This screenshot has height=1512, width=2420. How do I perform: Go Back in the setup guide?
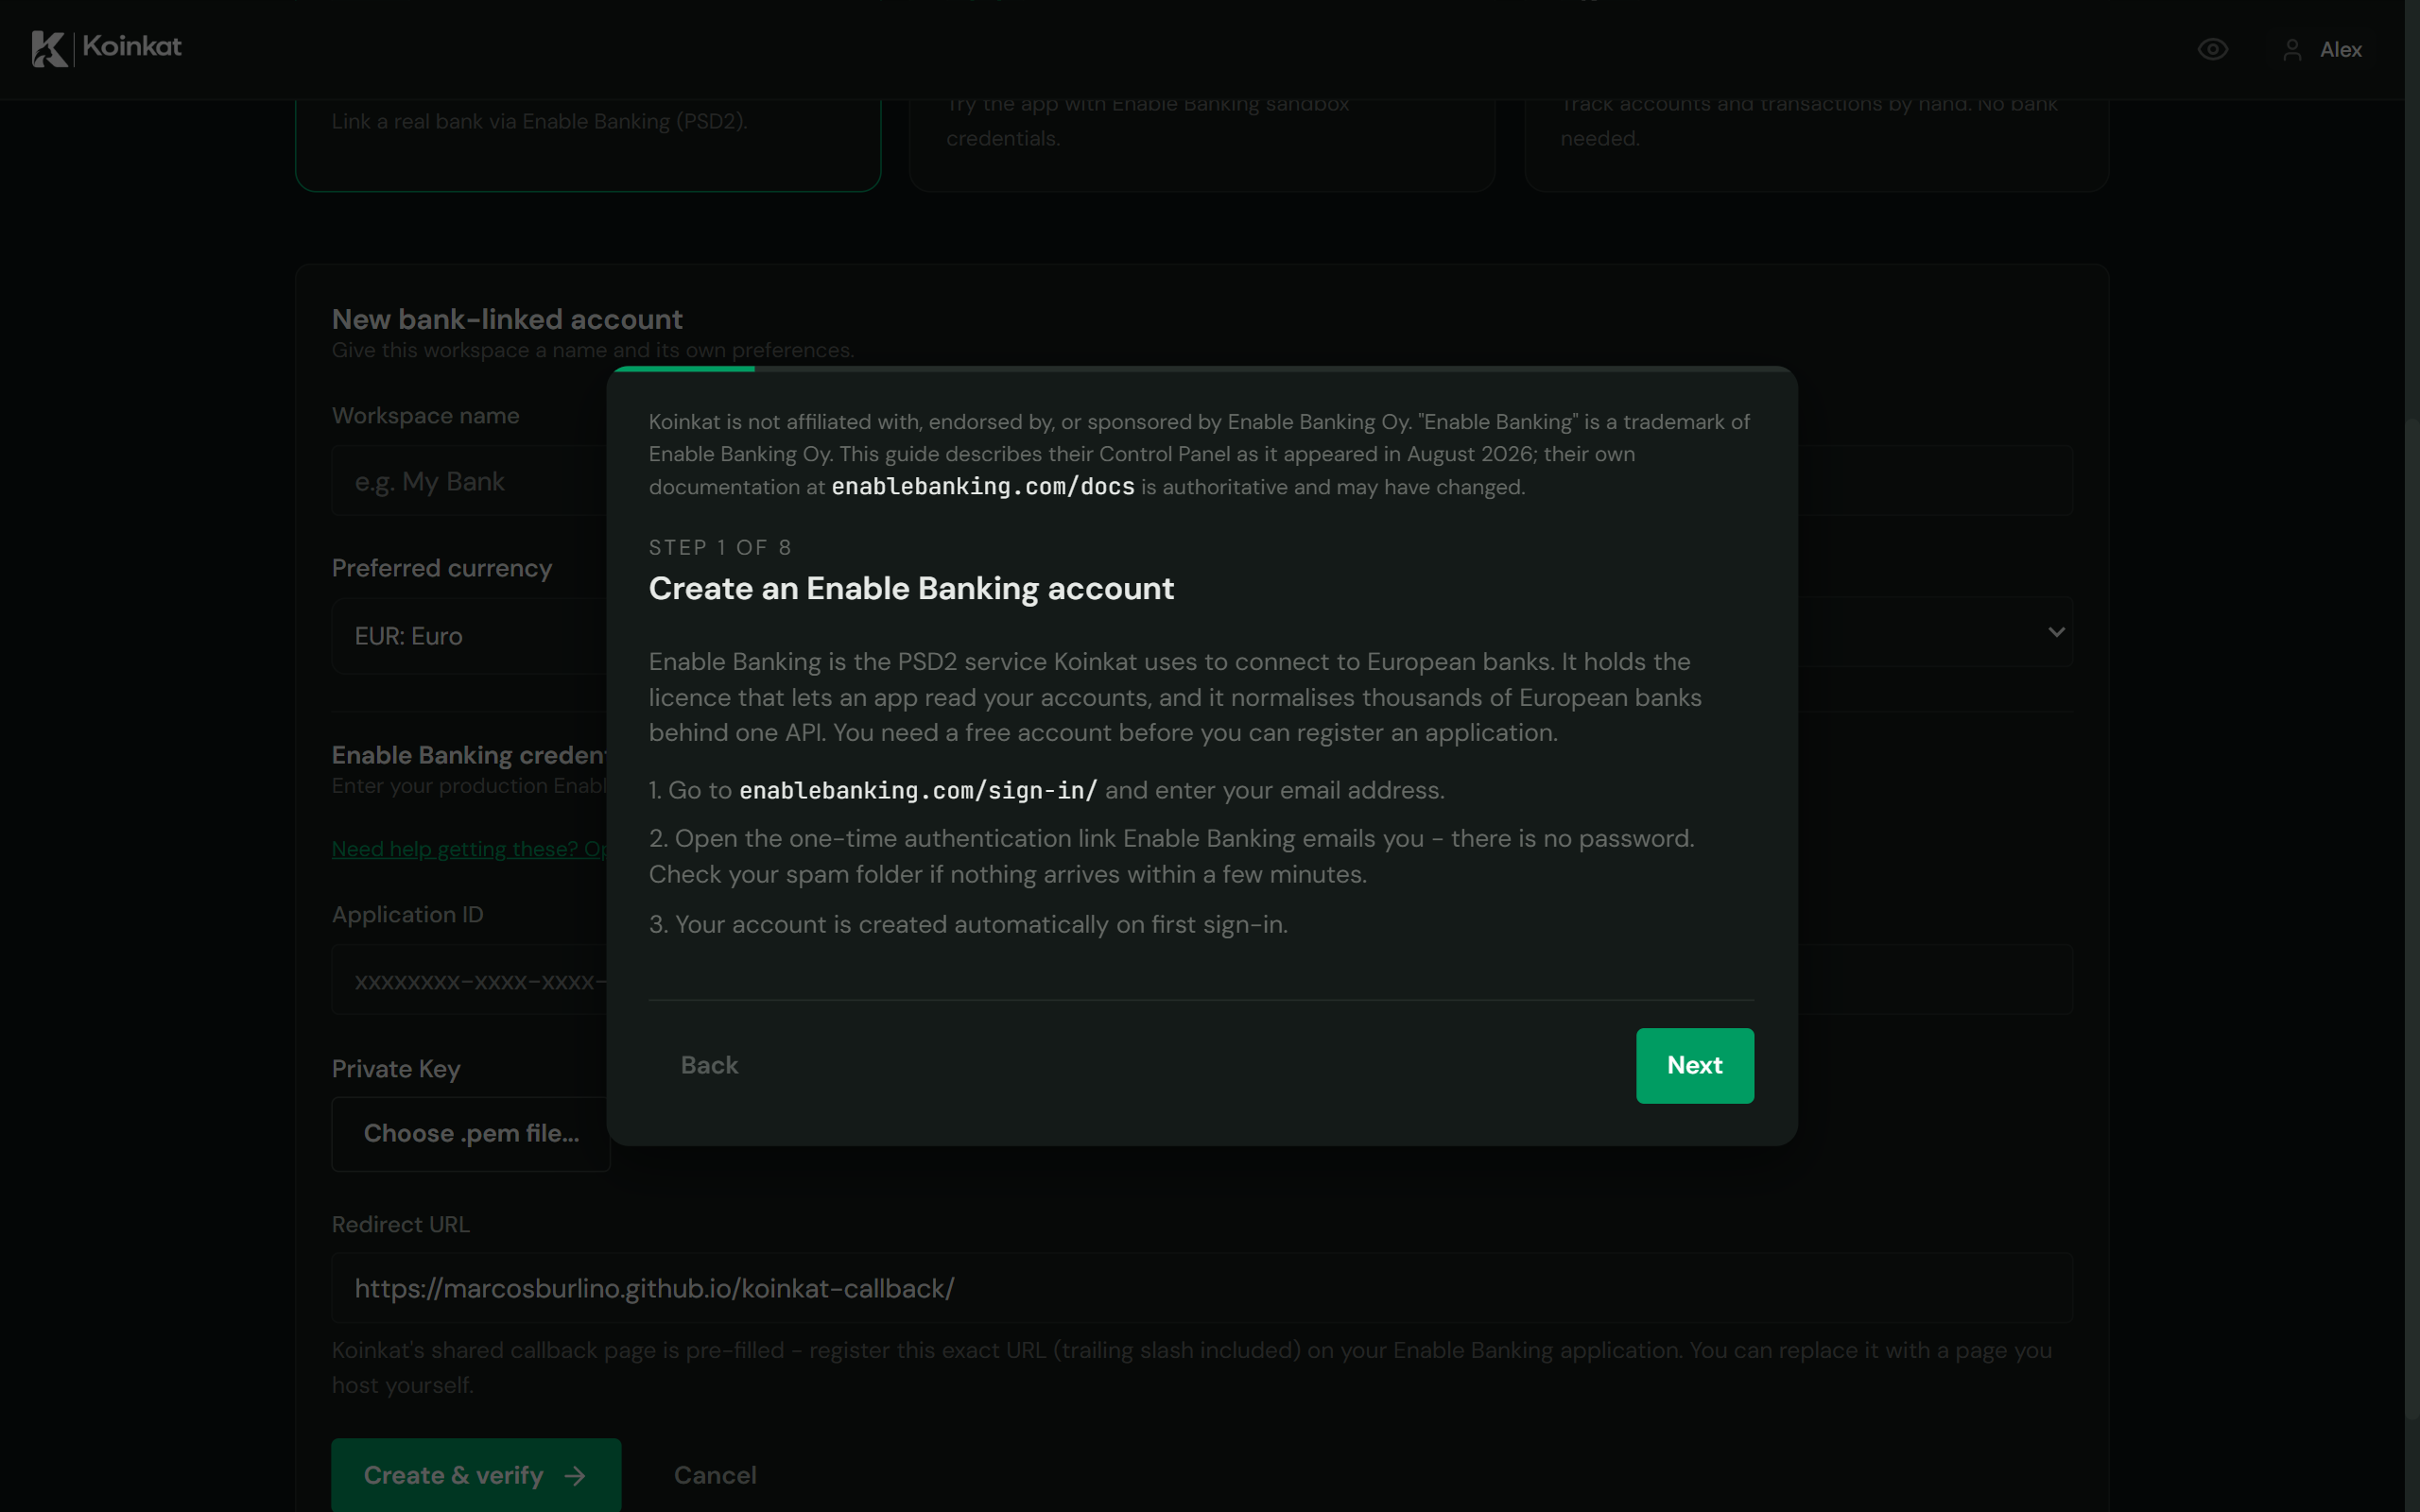tap(709, 1065)
